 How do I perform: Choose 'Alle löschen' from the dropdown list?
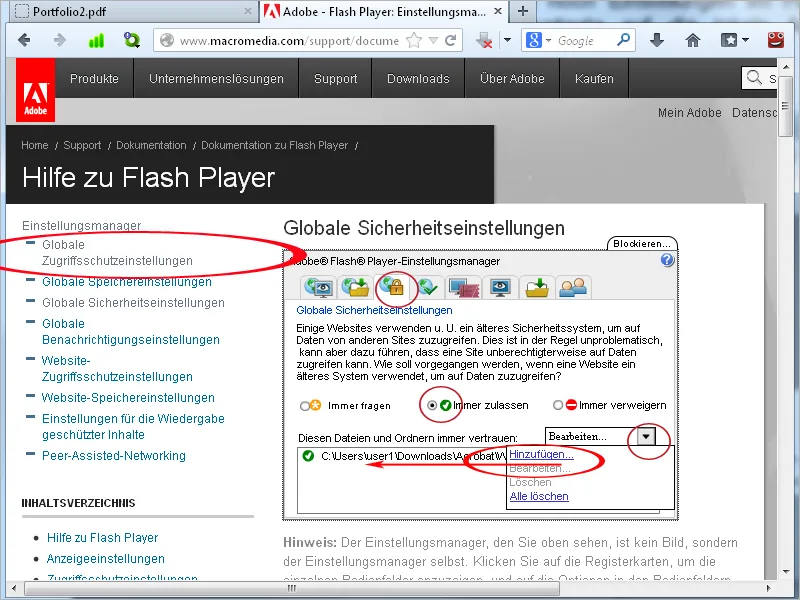point(539,496)
